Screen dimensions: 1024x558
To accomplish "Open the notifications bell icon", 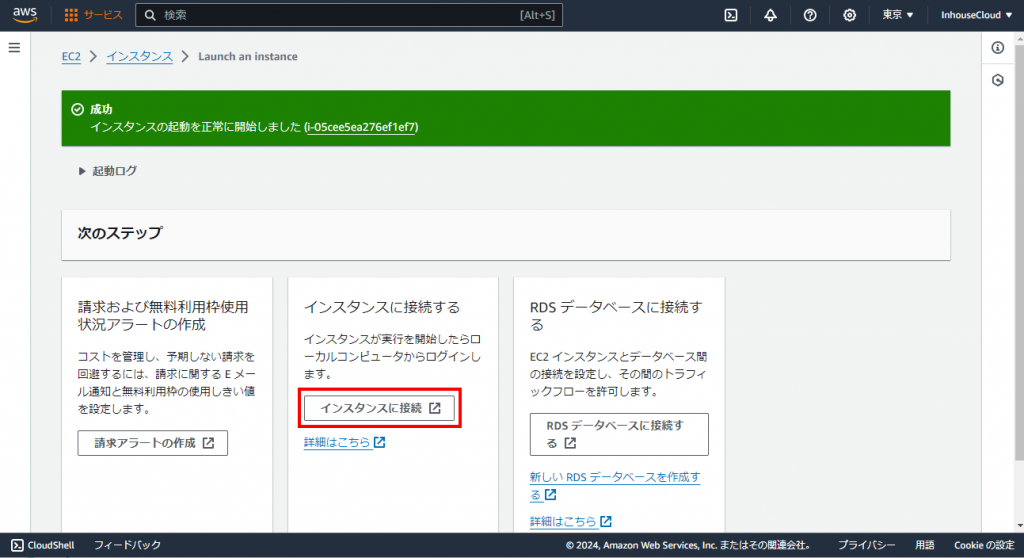I will 770,15.
